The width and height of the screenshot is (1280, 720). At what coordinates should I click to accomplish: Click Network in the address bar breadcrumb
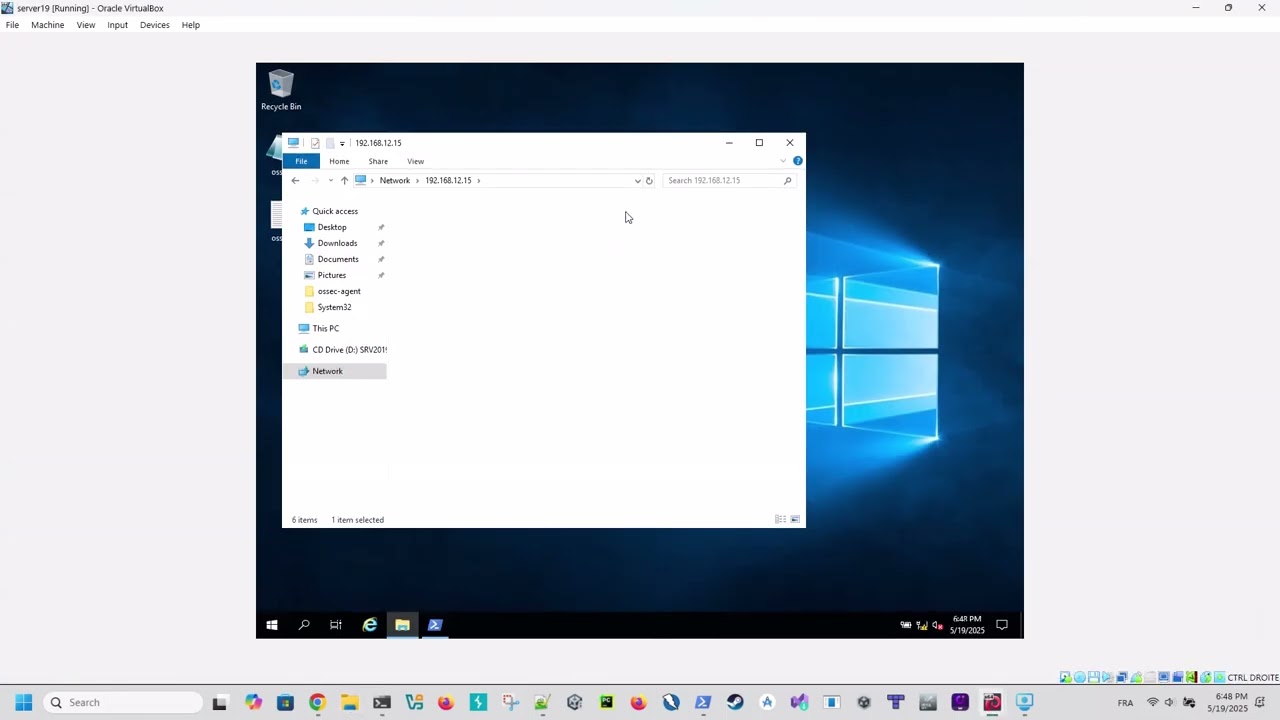(394, 181)
